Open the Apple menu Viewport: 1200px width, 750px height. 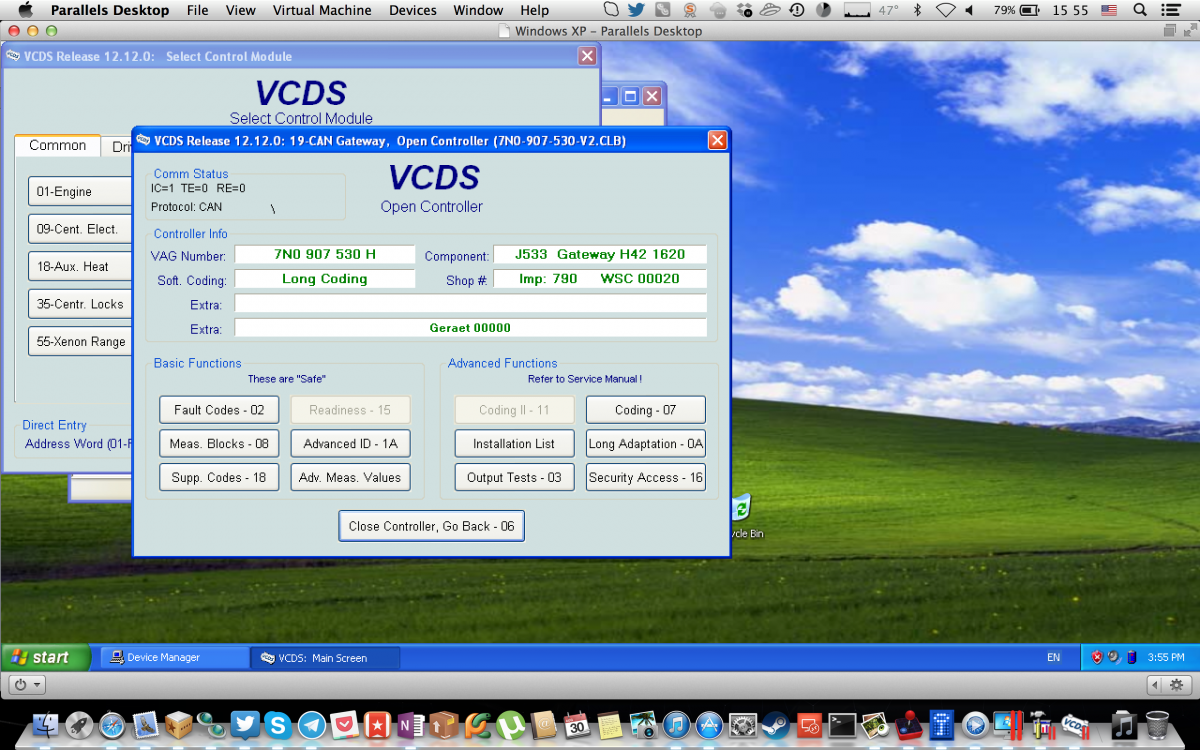click(25, 10)
